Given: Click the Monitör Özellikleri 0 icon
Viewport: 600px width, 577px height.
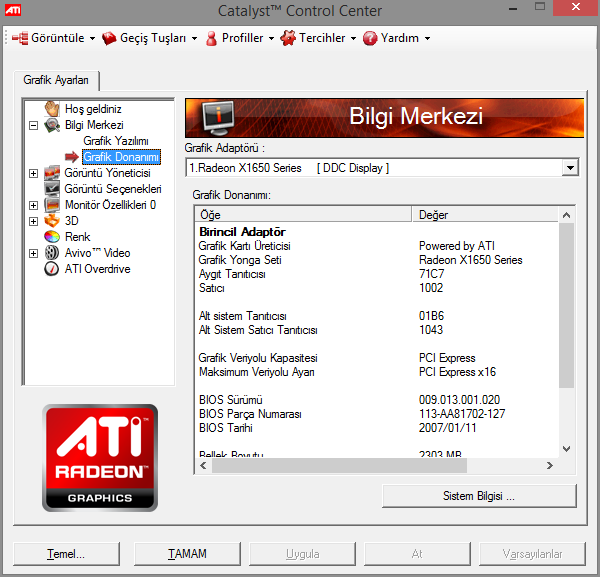Looking at the screenshot, I should coord(52,205).
